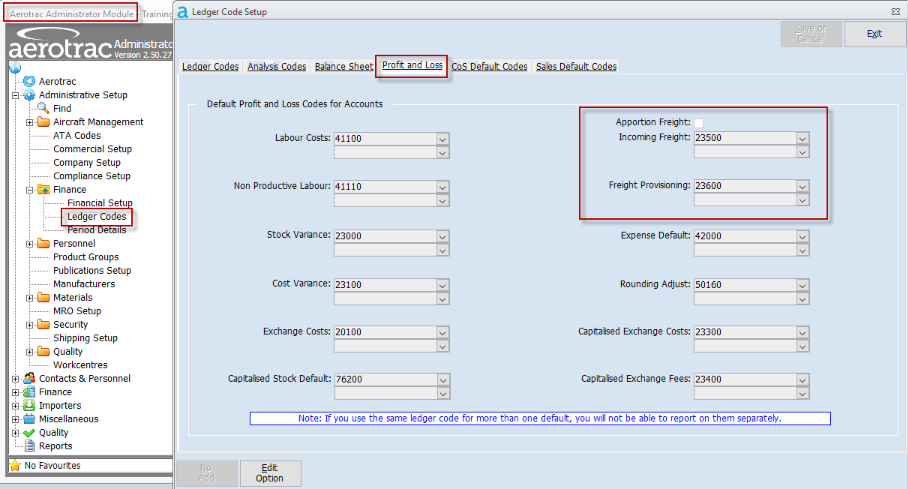The image size is (908, 489).
Task: Select ATA Codes in the tree
Action: tap(77, 136)
